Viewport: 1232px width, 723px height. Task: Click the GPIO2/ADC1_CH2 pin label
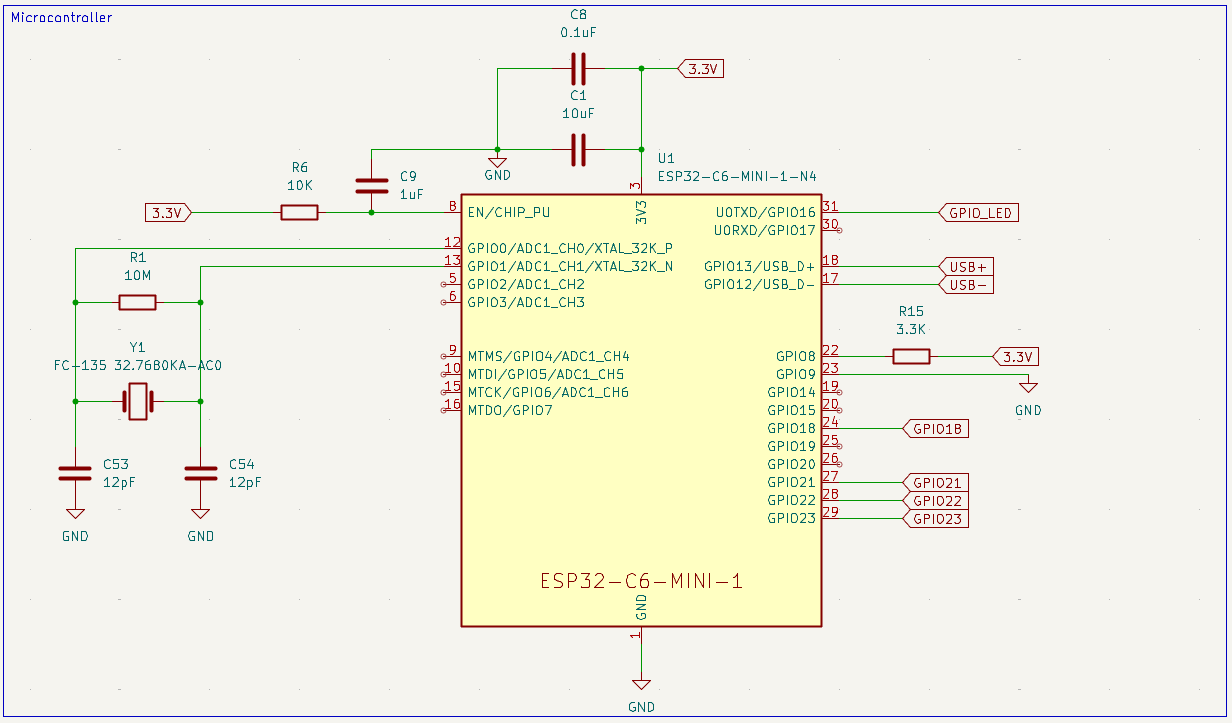click(526, 284)
